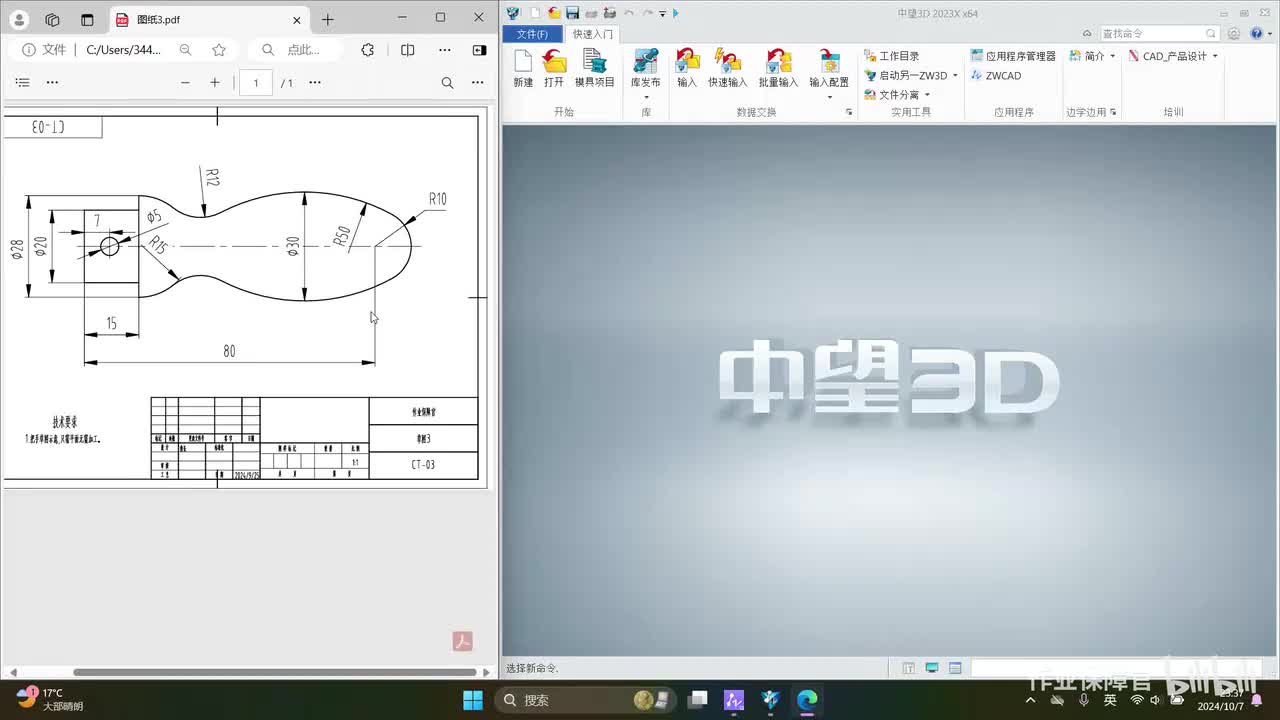Toggle Edge split screen icon
1280x720 pixels.
(408, 50)
